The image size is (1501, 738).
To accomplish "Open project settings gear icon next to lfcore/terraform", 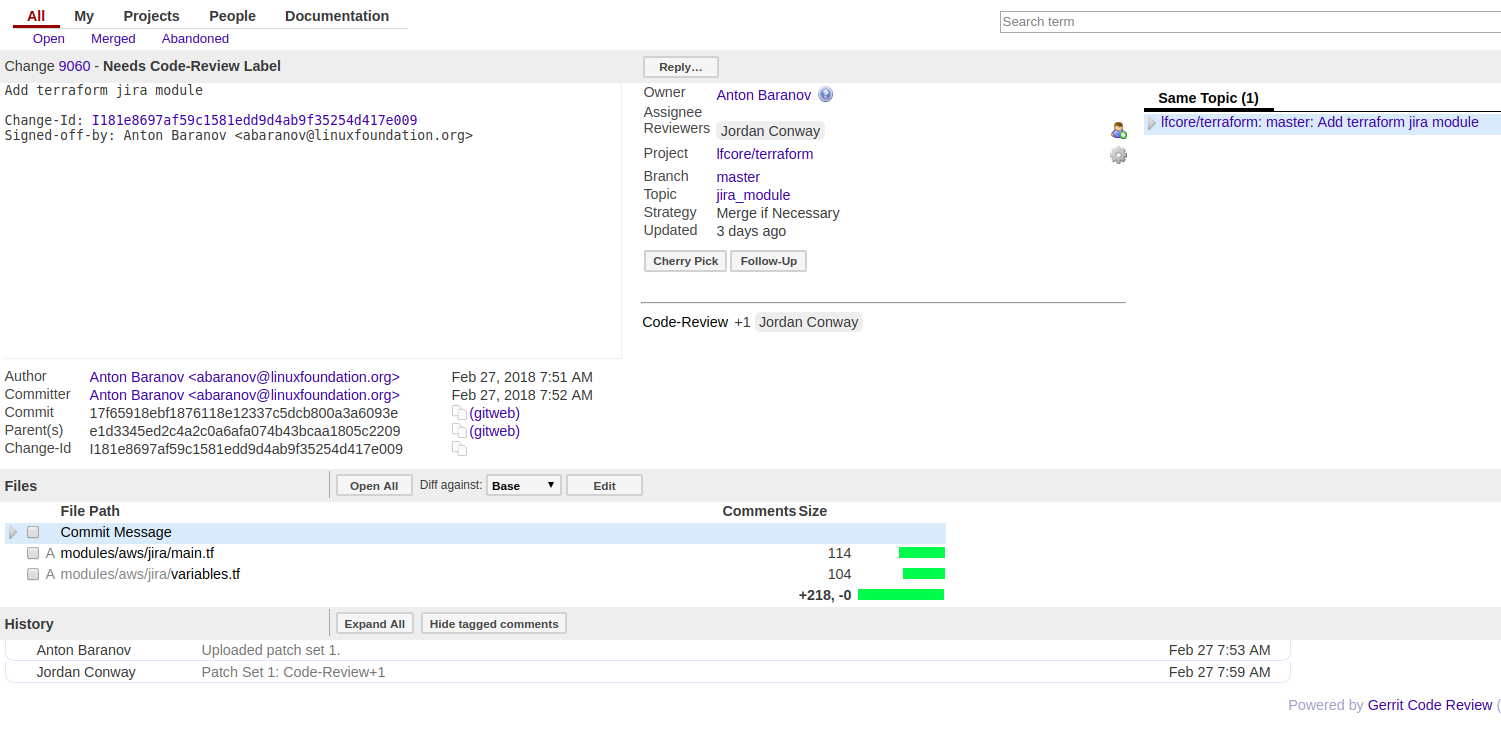I will coord(1118,155).
